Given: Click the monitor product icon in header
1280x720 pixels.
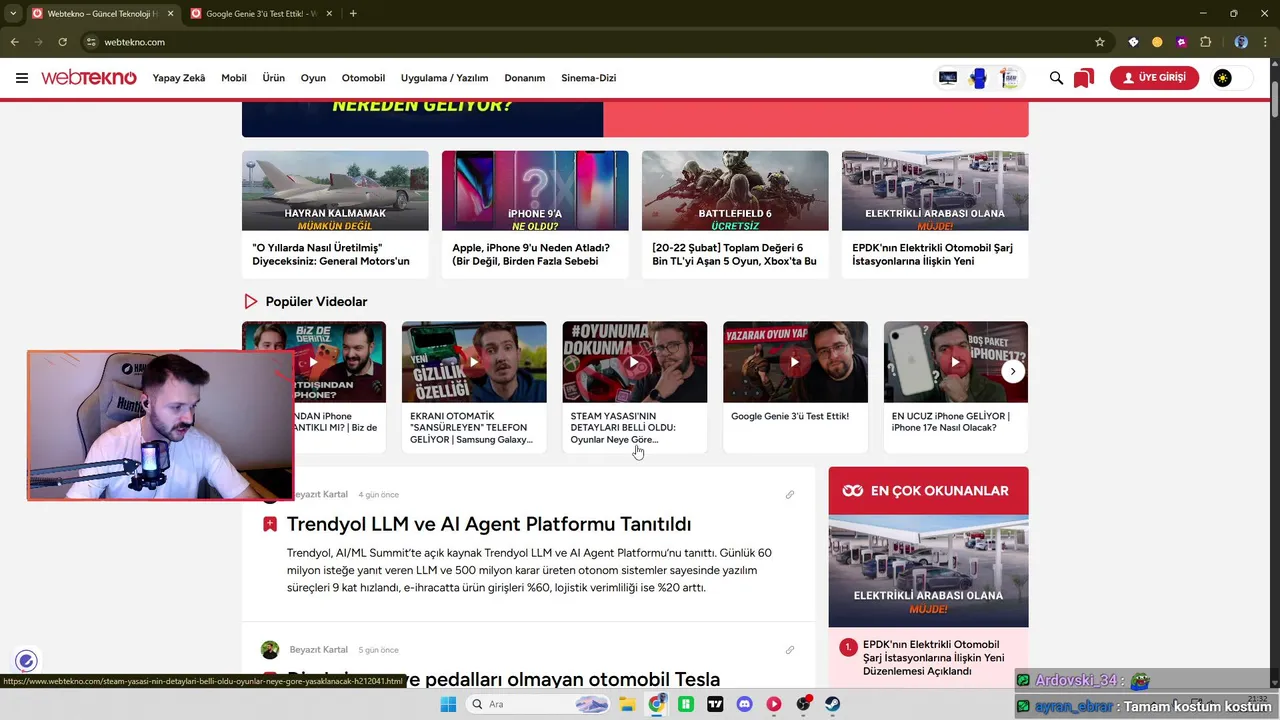Looking at the screenshot, I should (948, 78).
